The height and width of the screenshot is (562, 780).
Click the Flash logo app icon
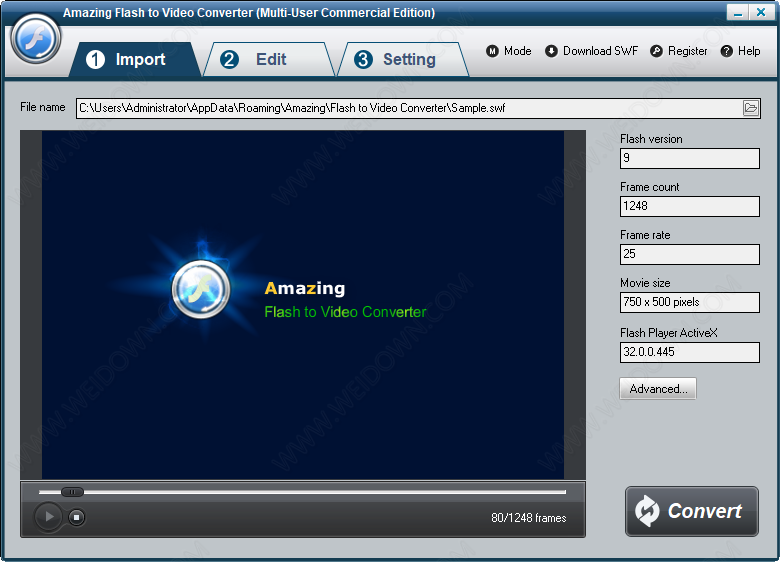(x=36, y=40)
